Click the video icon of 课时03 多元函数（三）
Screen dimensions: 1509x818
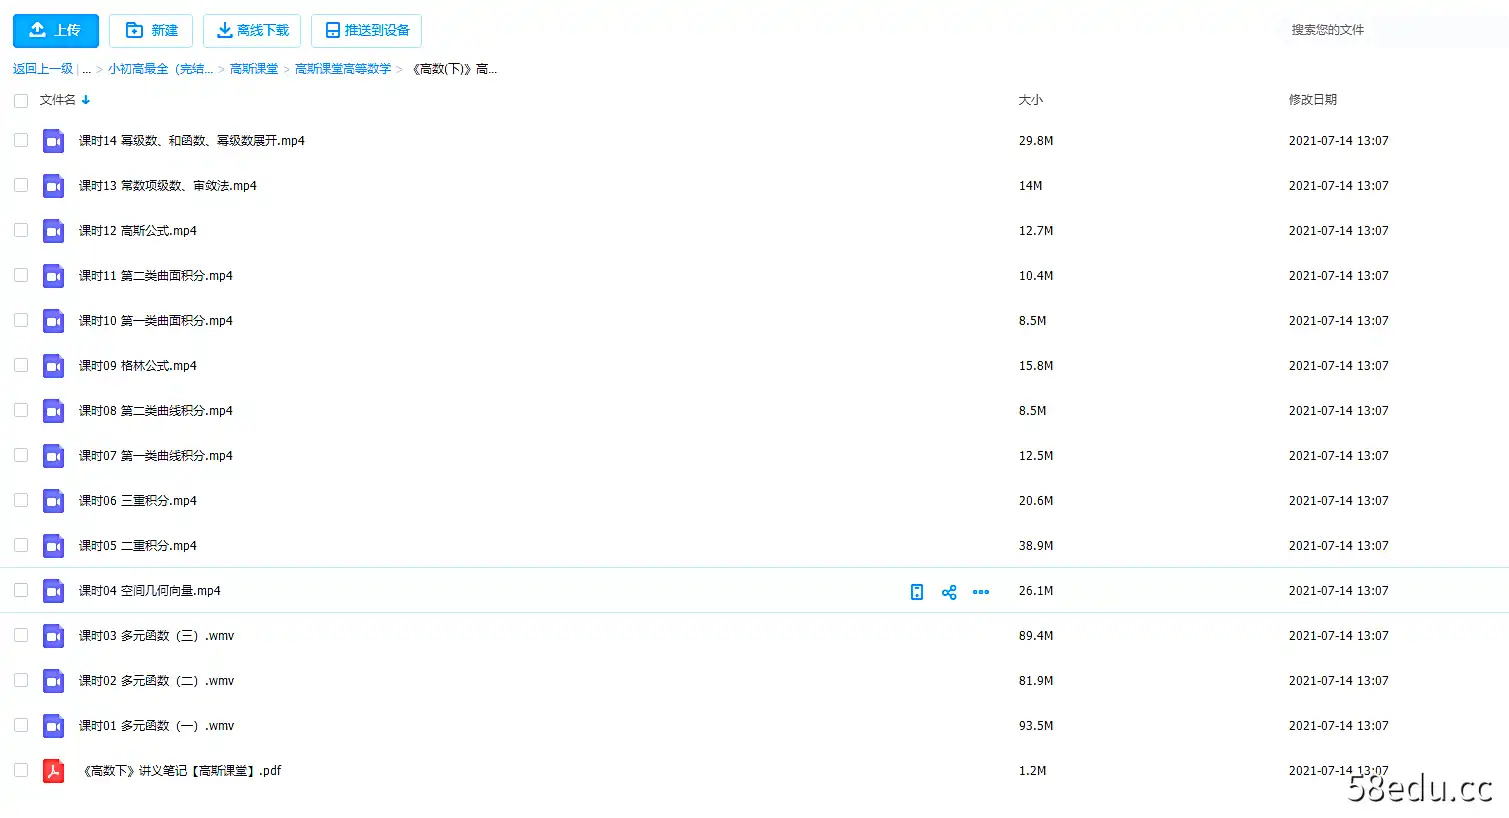pyautogui.click(x=54, y=636)
